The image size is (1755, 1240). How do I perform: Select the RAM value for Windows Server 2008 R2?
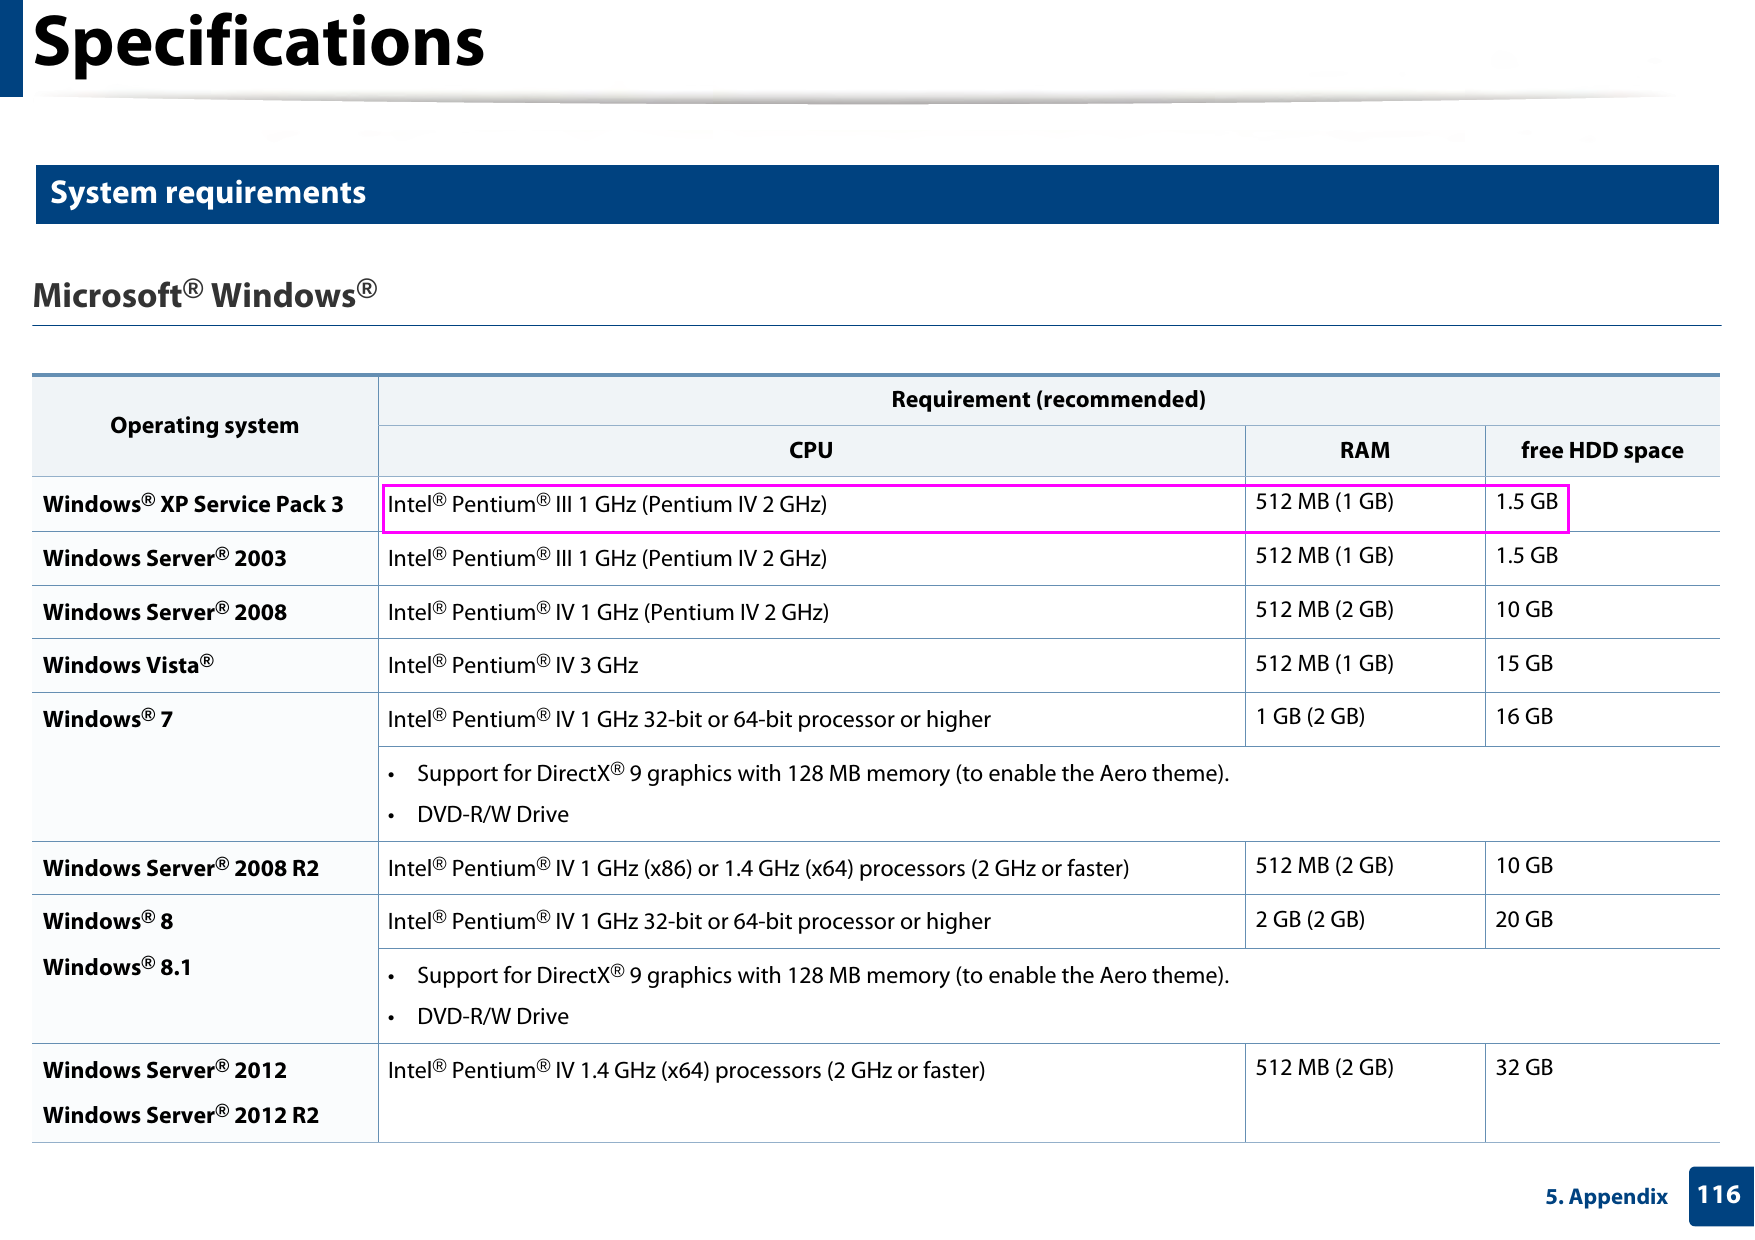1324,865
